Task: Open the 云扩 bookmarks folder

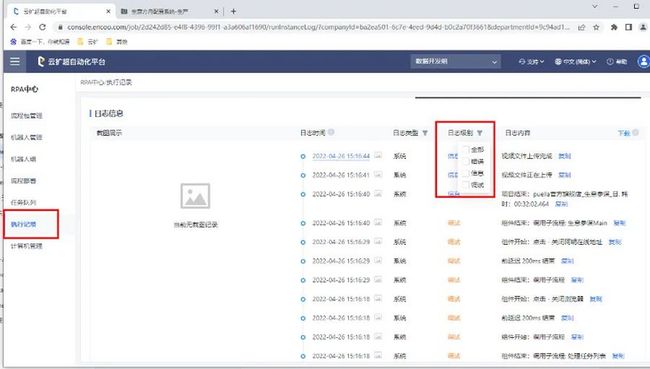Action: point(88,42)
